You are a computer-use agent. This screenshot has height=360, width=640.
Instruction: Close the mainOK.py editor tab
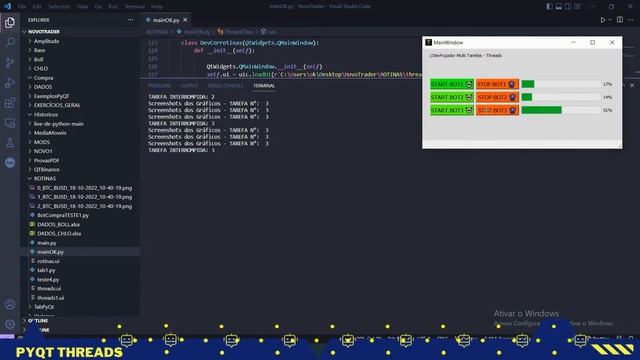185,20
